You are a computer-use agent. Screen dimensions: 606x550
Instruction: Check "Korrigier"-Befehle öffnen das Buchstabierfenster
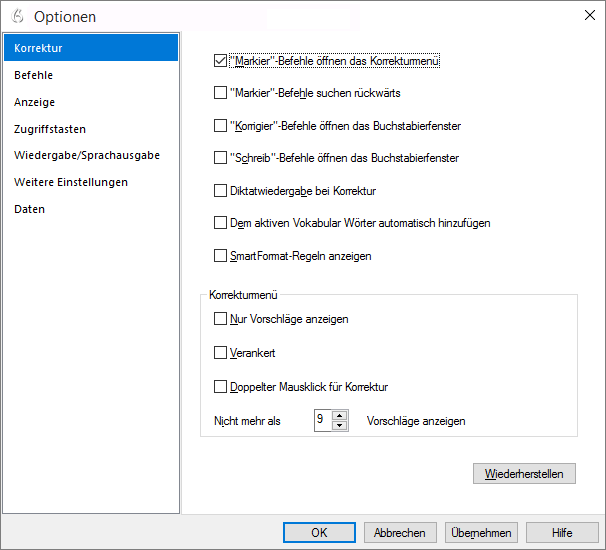[x=220, y=126]
